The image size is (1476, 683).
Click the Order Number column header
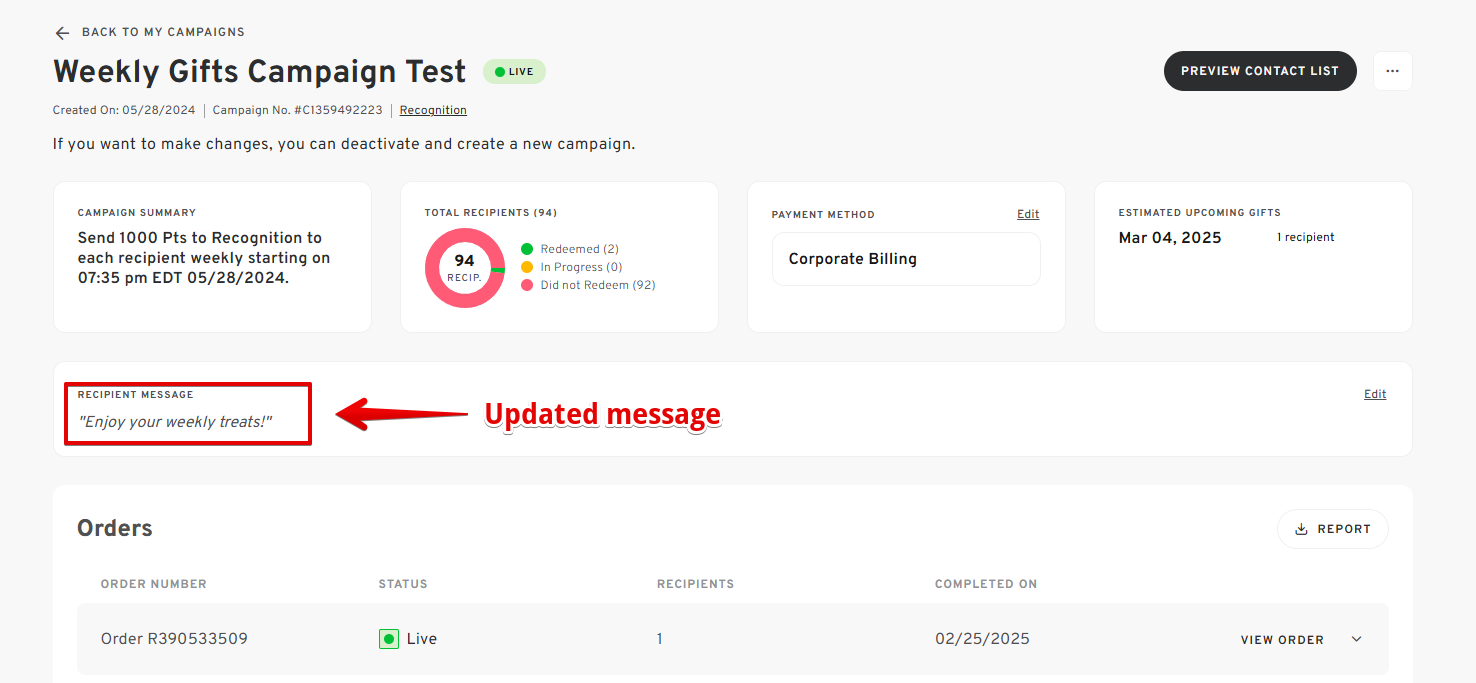(154, 584)
